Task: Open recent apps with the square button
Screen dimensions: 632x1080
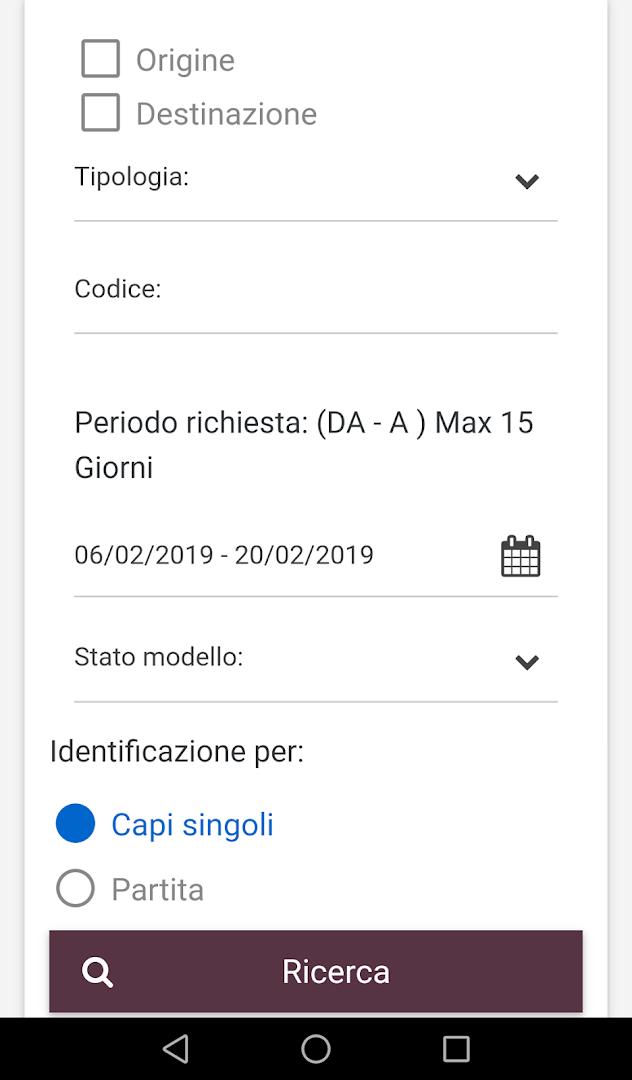Action: click(456, 1048)
